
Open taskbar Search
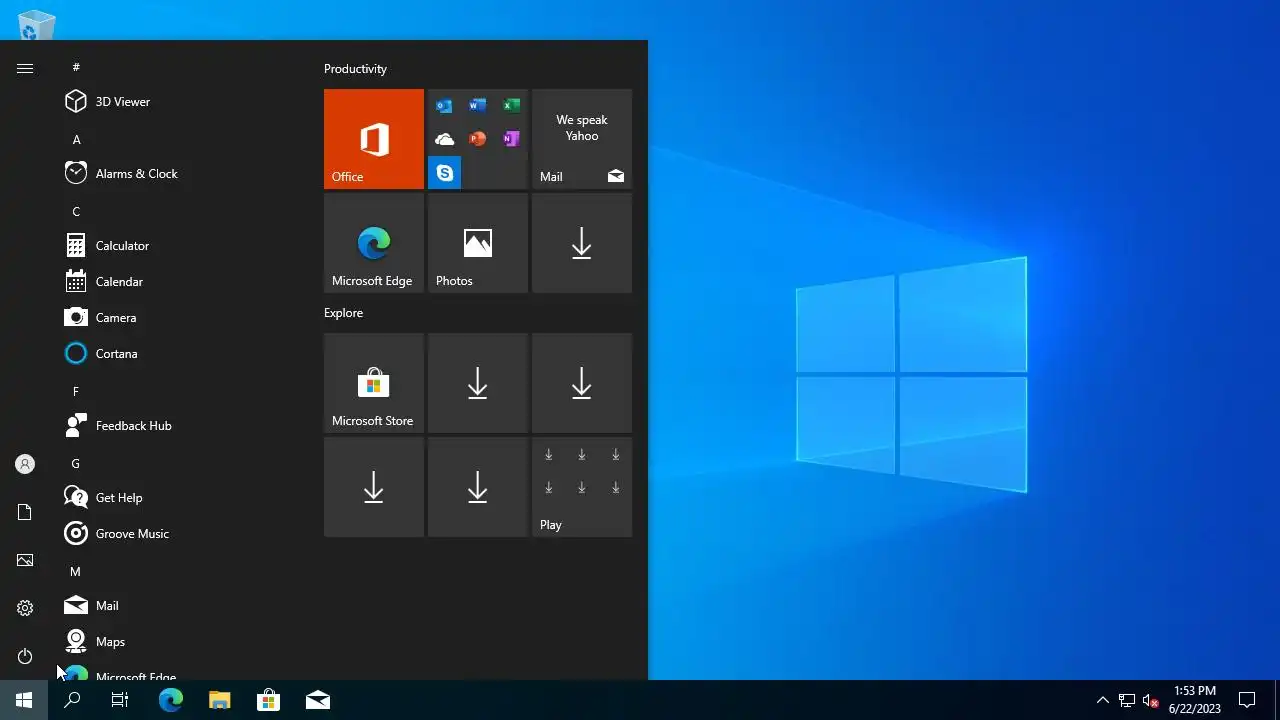pos(72,700)
